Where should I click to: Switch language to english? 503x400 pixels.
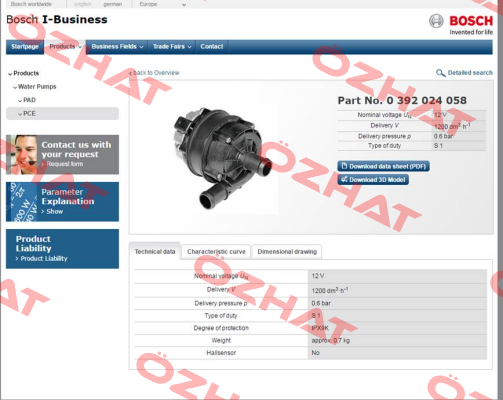click(82, 4)
